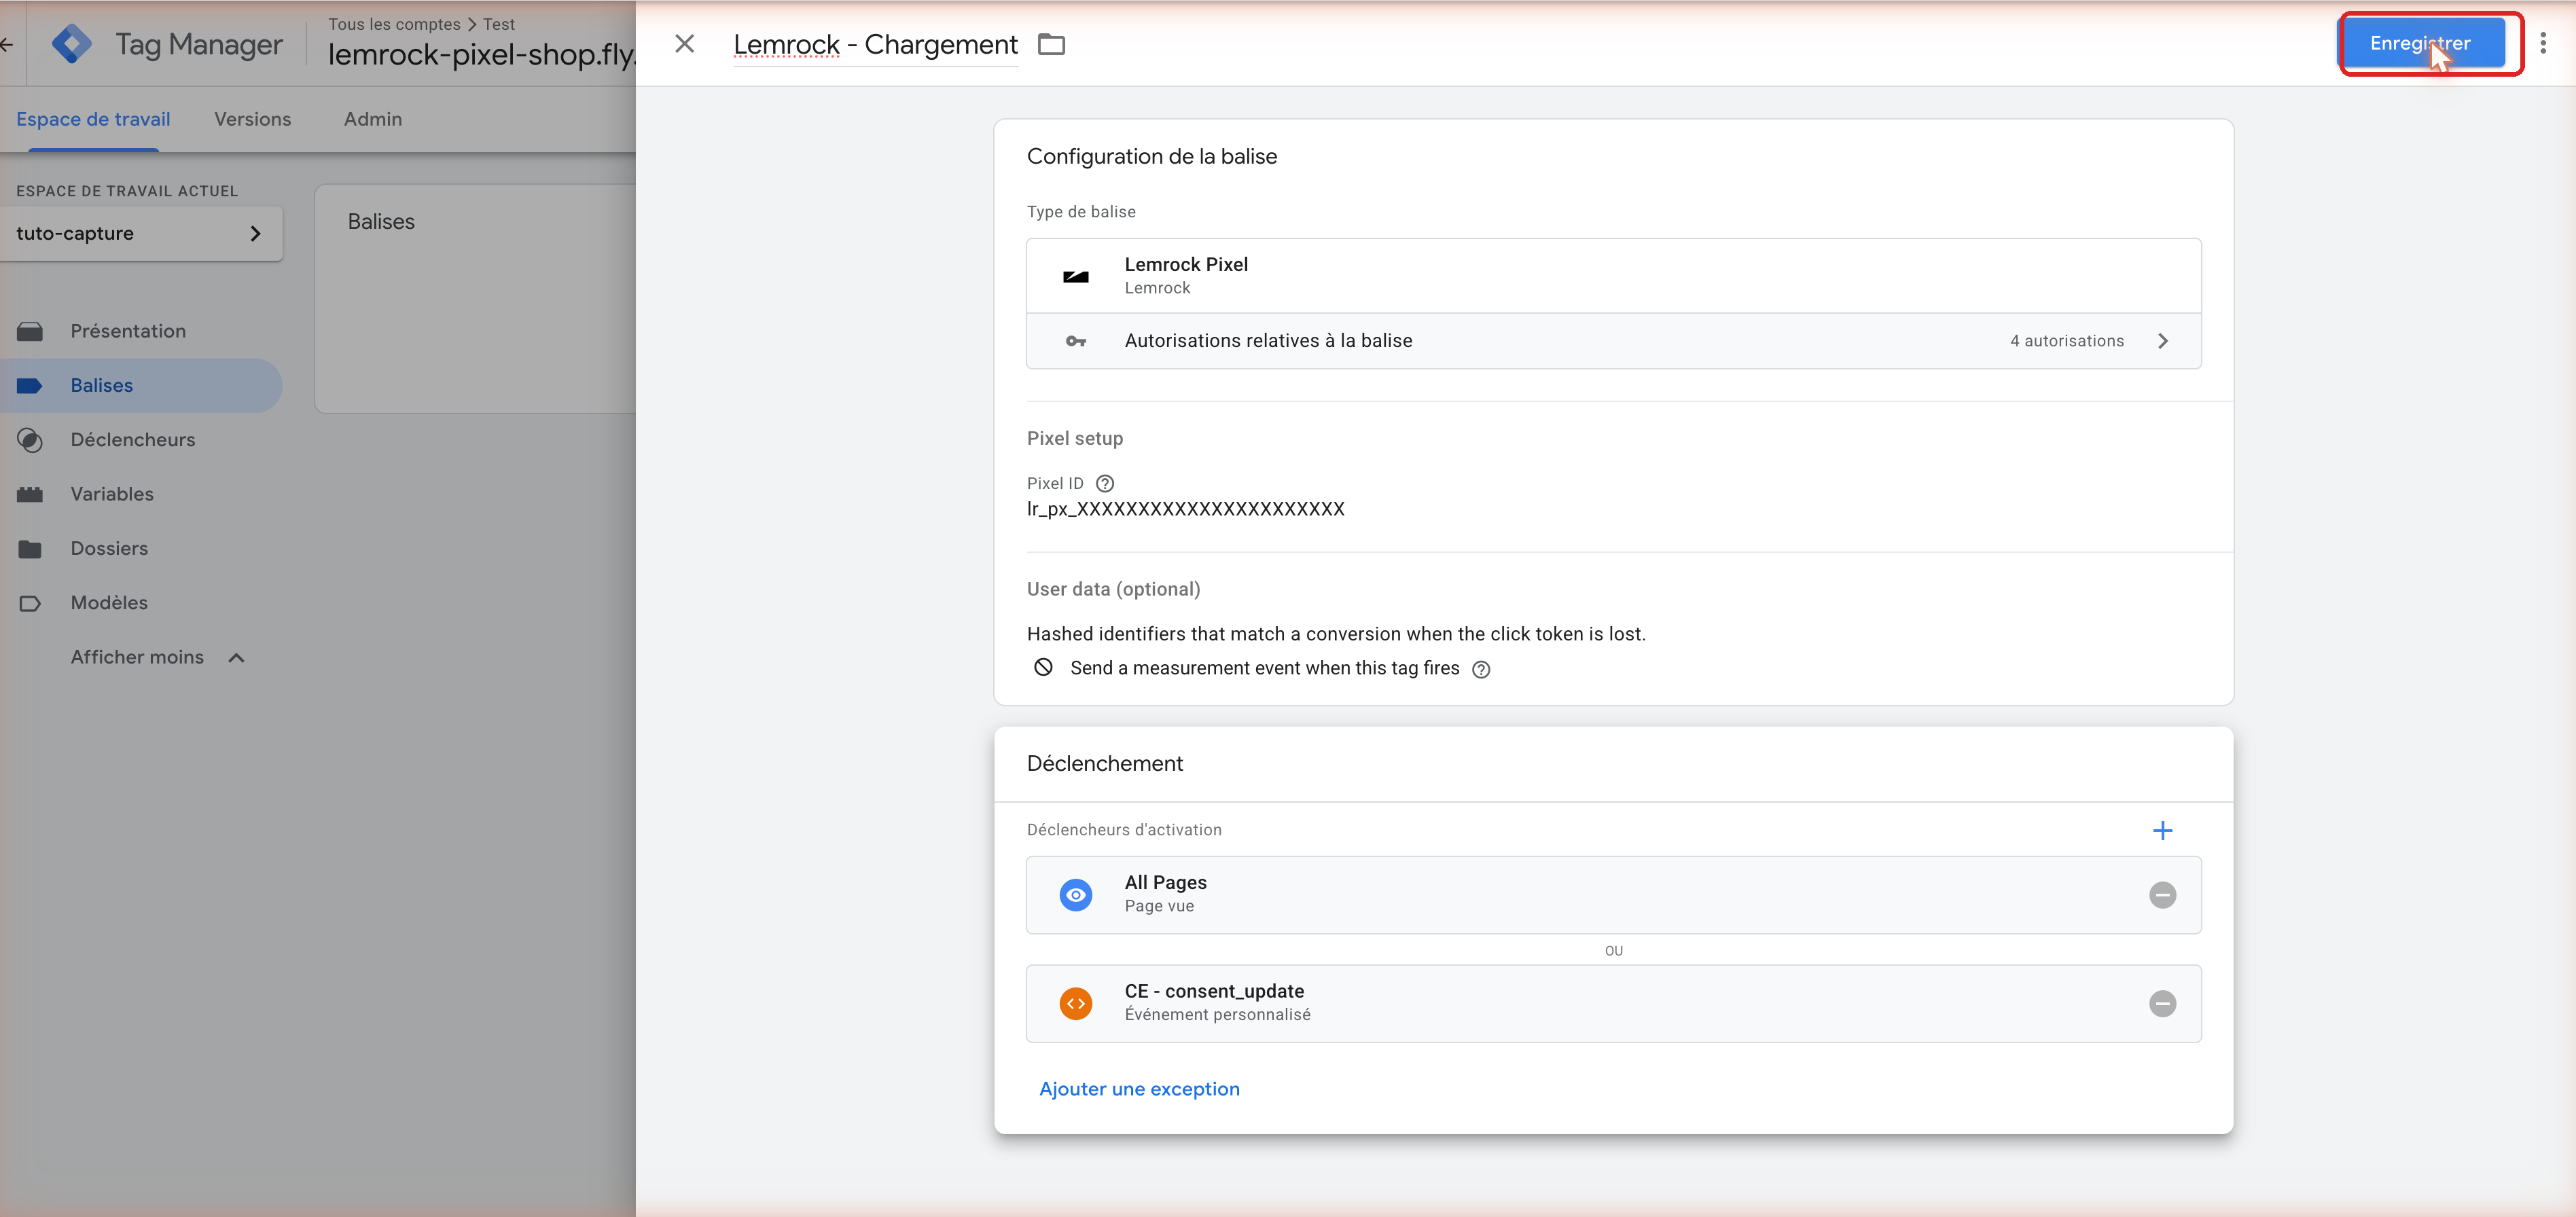Open Dossiers in the sidebar

coord(109,549)
